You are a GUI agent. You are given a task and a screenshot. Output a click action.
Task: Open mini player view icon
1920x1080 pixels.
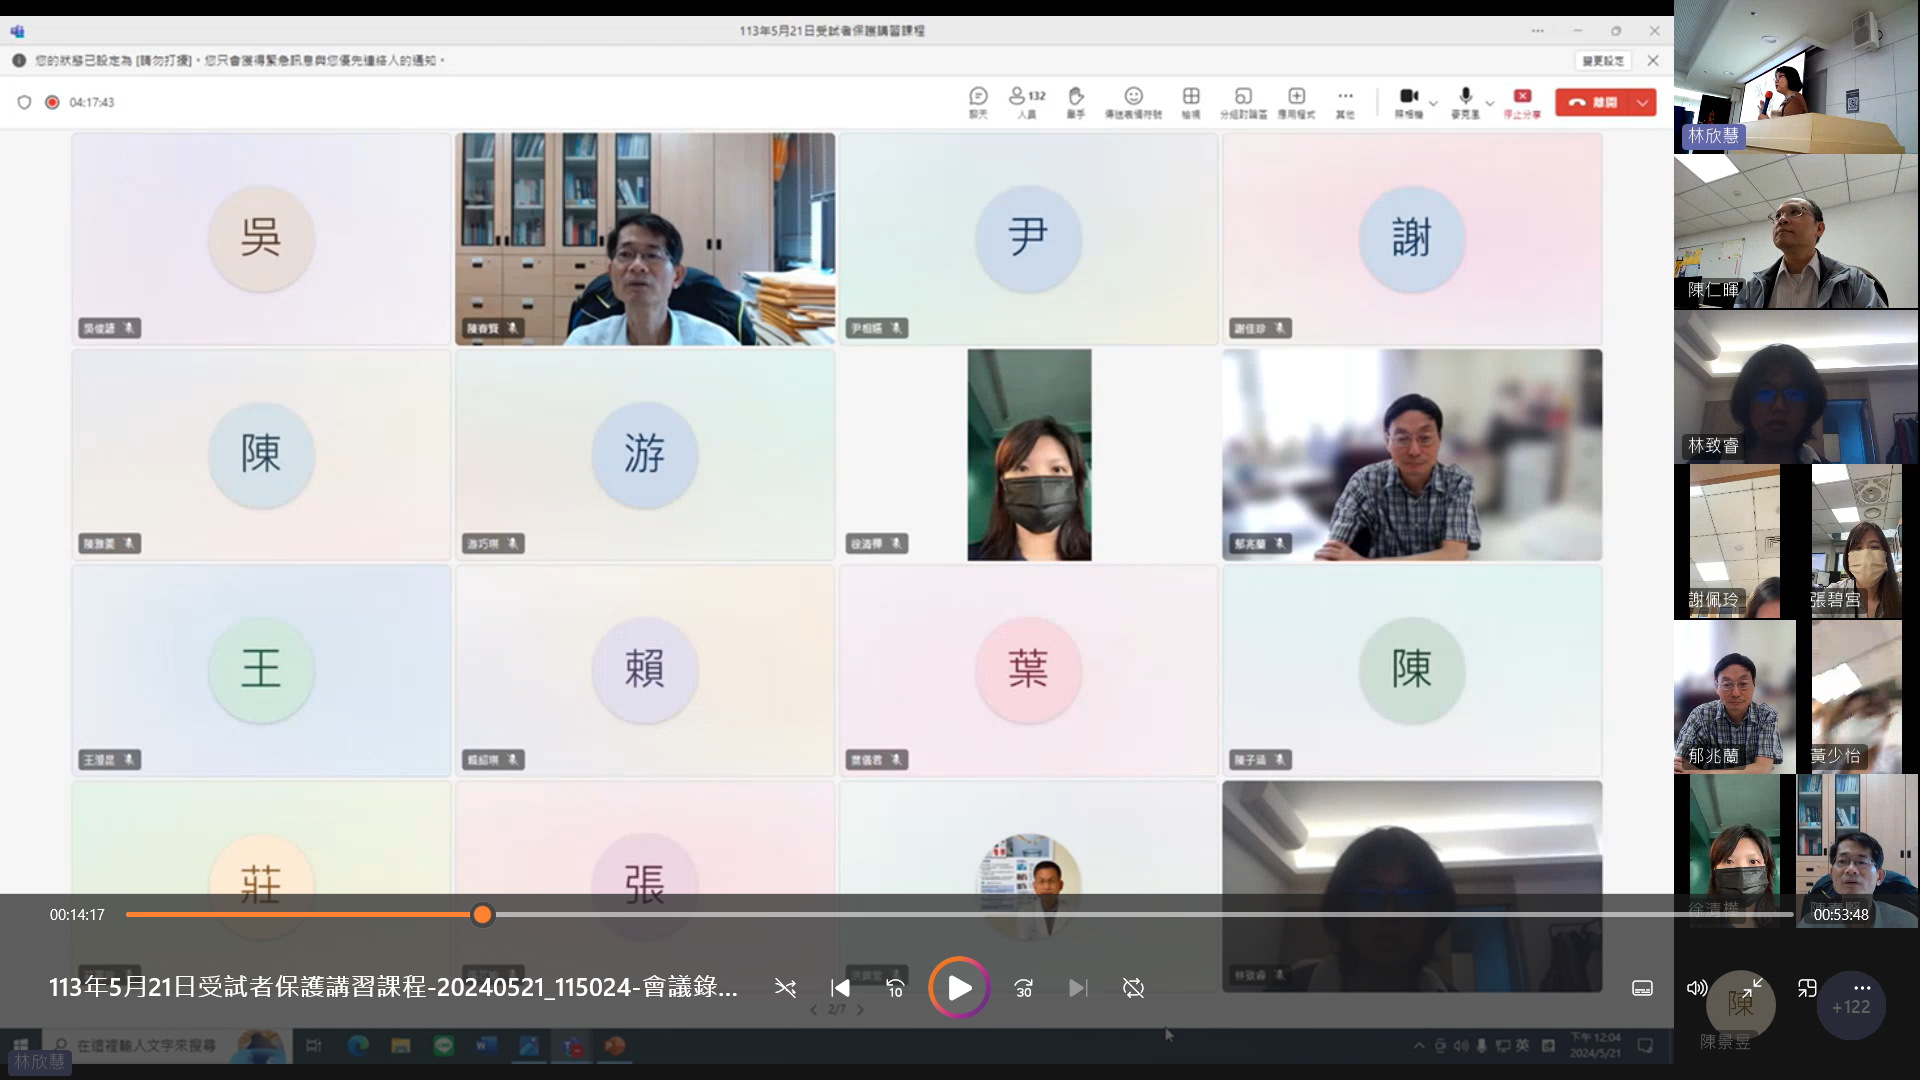tap(1807, 988)
